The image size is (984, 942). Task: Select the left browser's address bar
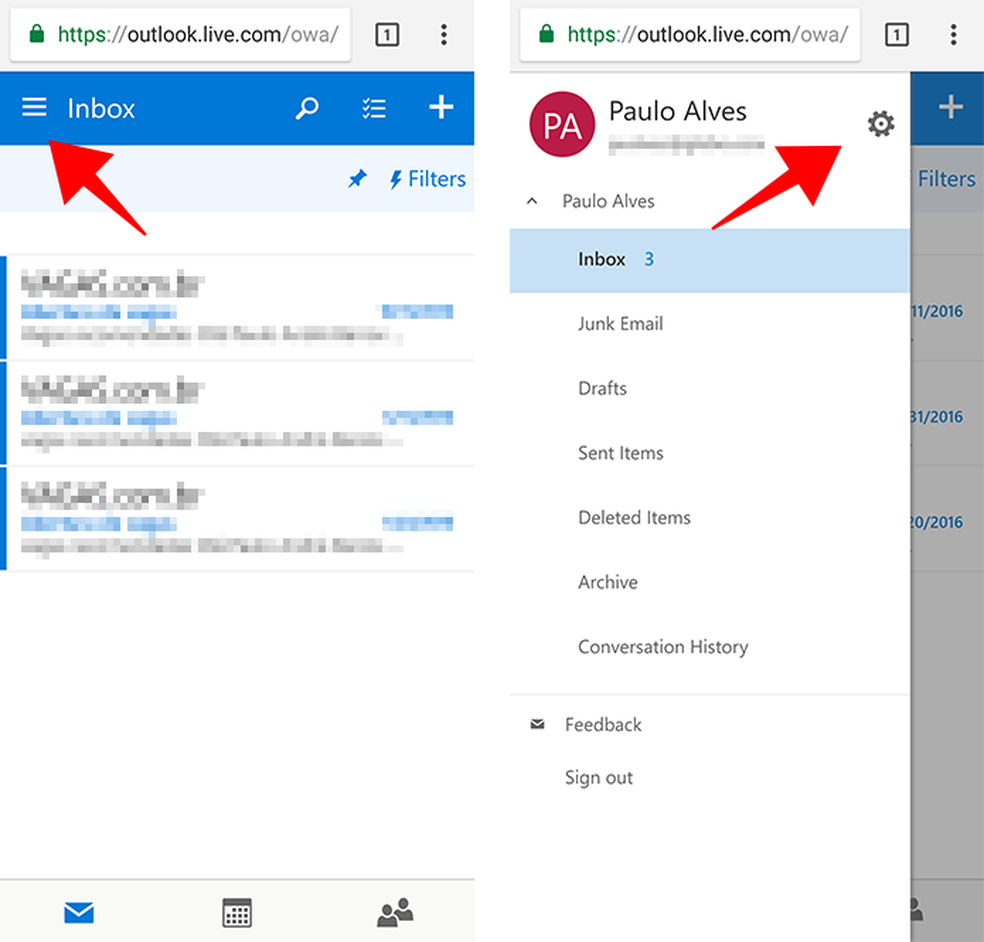181,35
